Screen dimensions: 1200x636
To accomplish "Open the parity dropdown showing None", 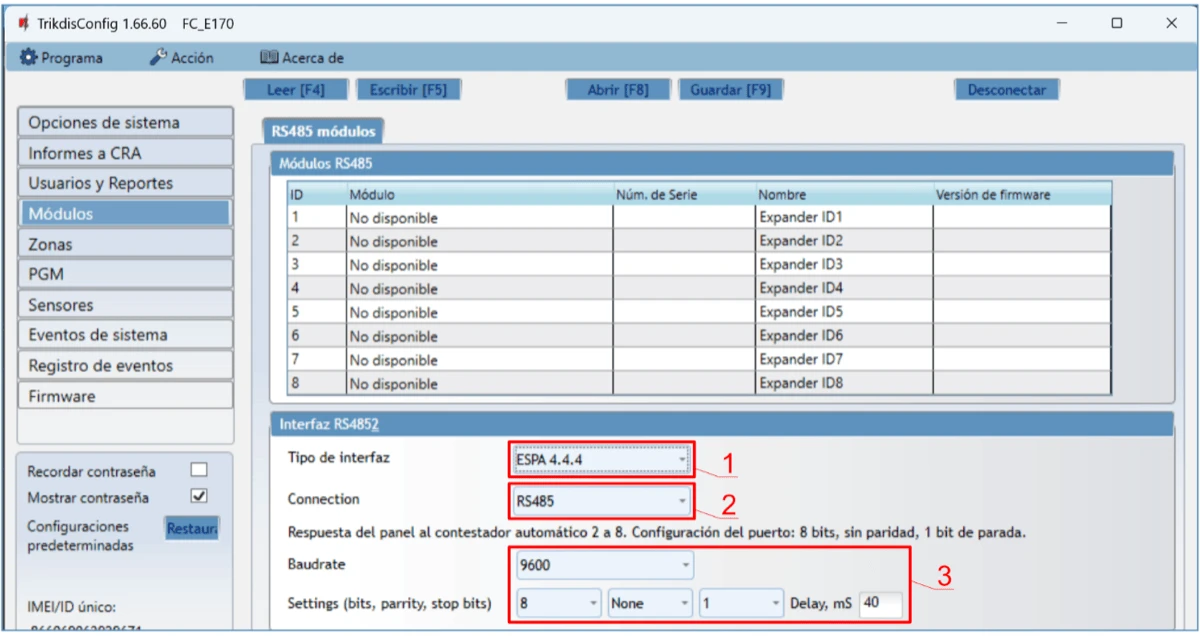I will coord(651,604).
